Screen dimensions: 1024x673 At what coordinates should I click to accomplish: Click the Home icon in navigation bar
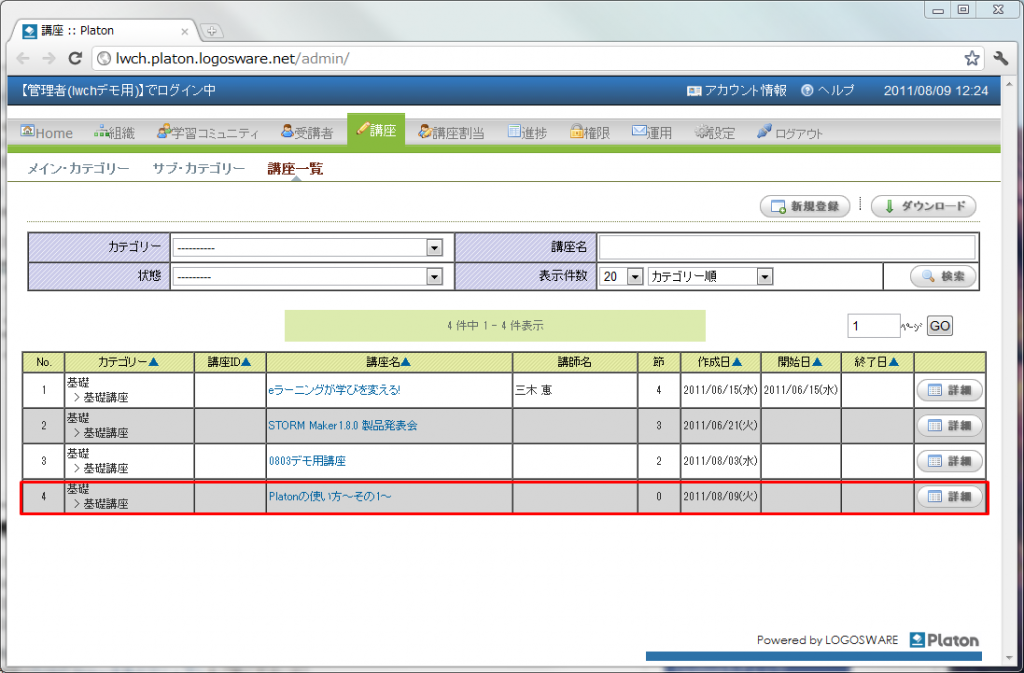pyautogui.click(x=28, y=132)
